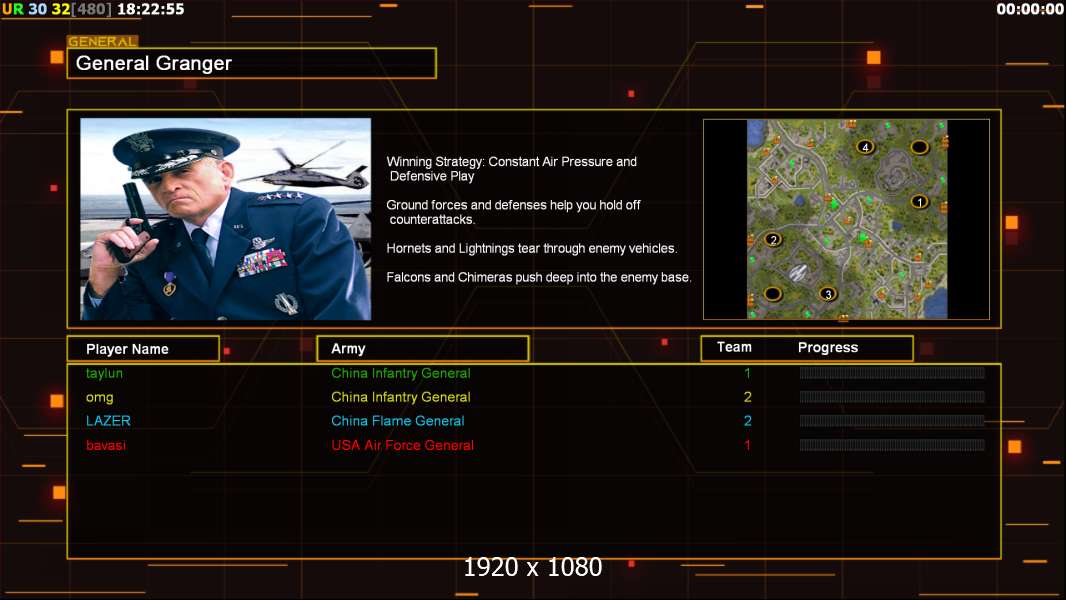Select the Player Name column header

(x=143, y=349)
